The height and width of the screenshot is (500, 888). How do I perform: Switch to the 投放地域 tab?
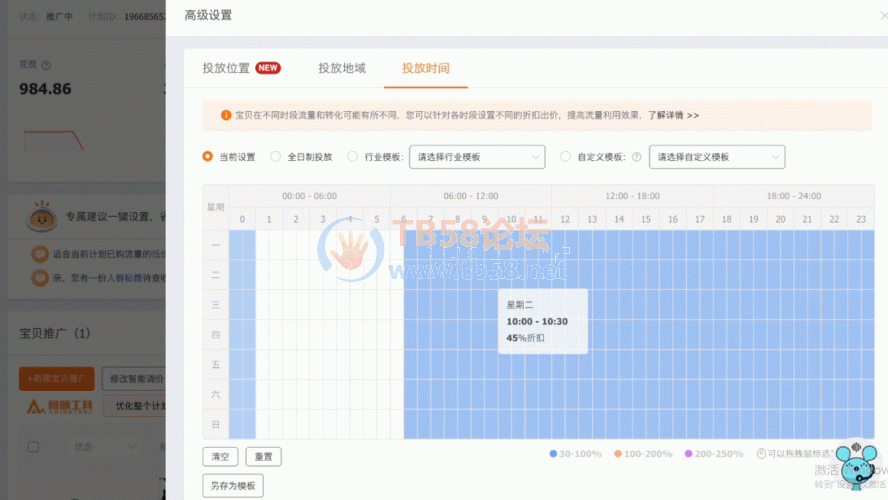click(x=342, y=68)
